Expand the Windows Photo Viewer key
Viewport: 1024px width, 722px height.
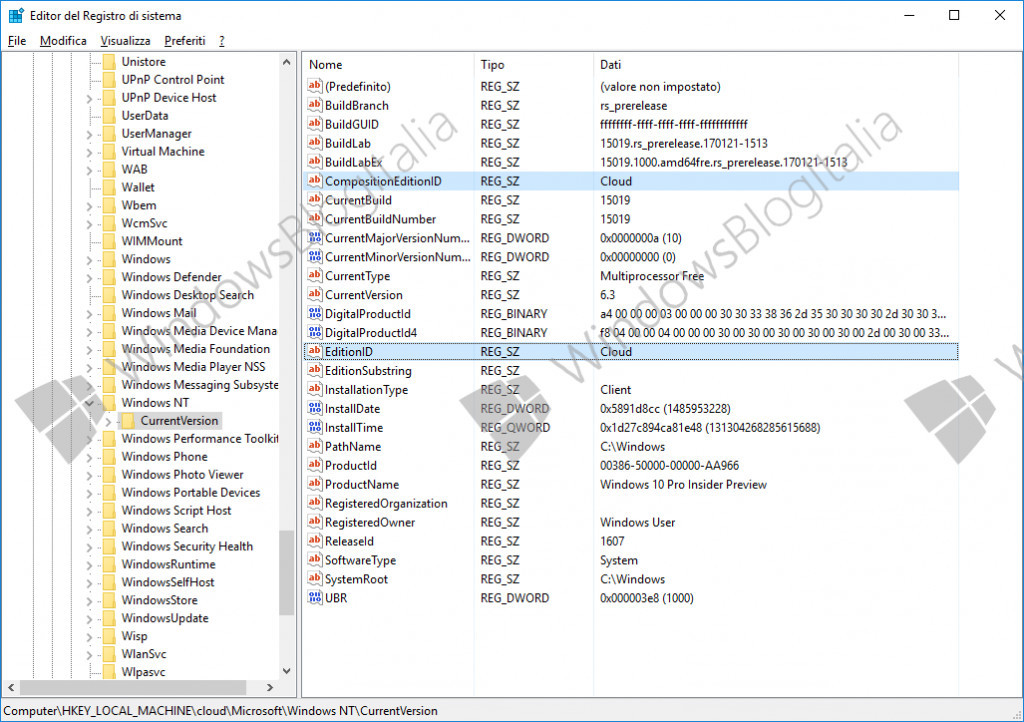(x=89, y=475)
